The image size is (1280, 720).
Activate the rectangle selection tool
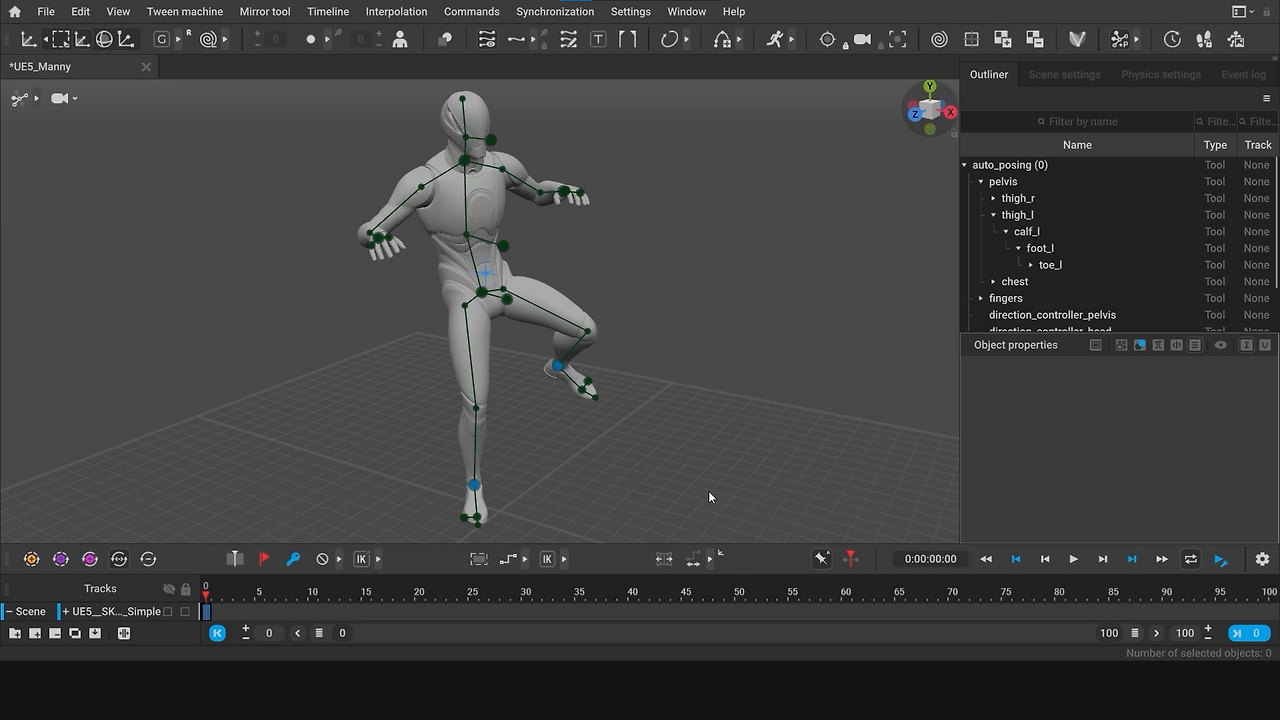pos(61,40)
